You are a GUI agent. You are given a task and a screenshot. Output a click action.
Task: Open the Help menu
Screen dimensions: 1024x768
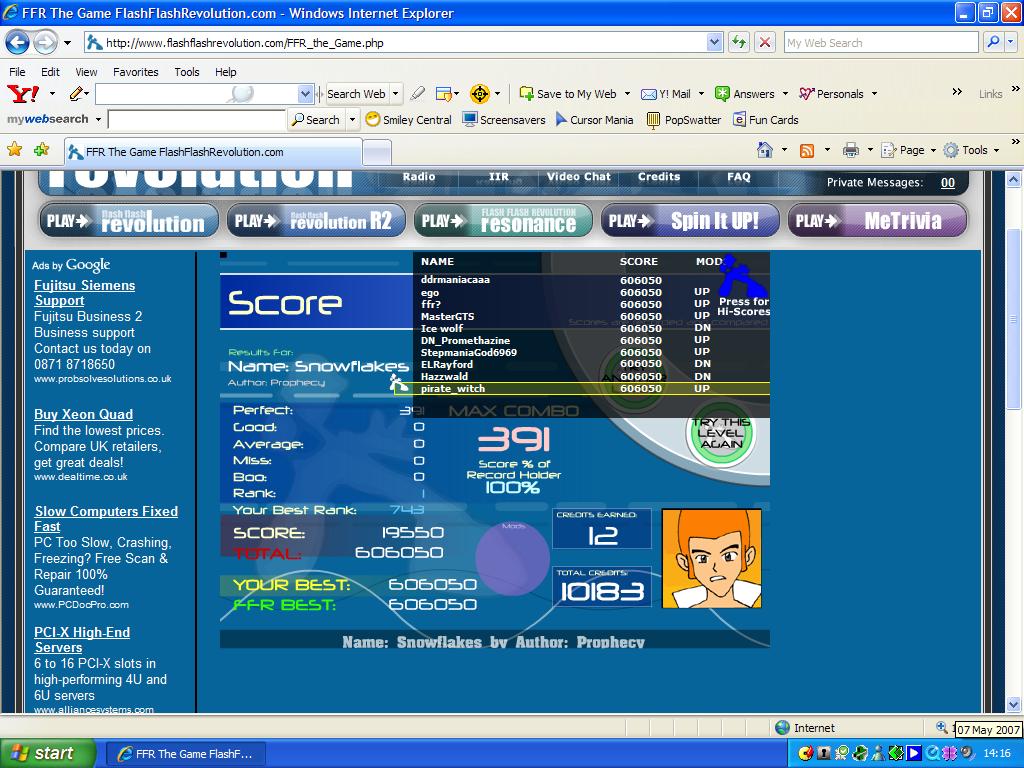[226, 72]
